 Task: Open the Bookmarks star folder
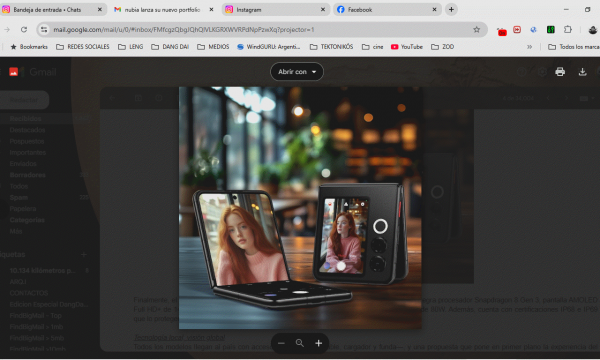(x=29, y=47)
